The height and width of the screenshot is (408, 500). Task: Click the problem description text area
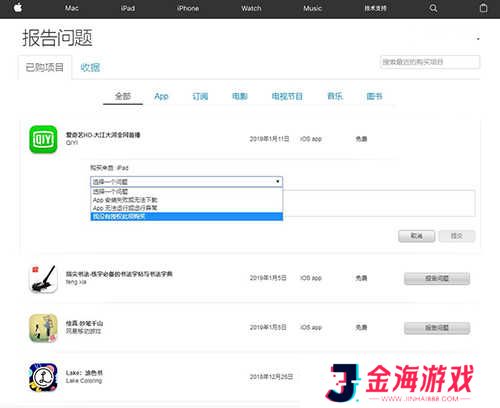379,203
